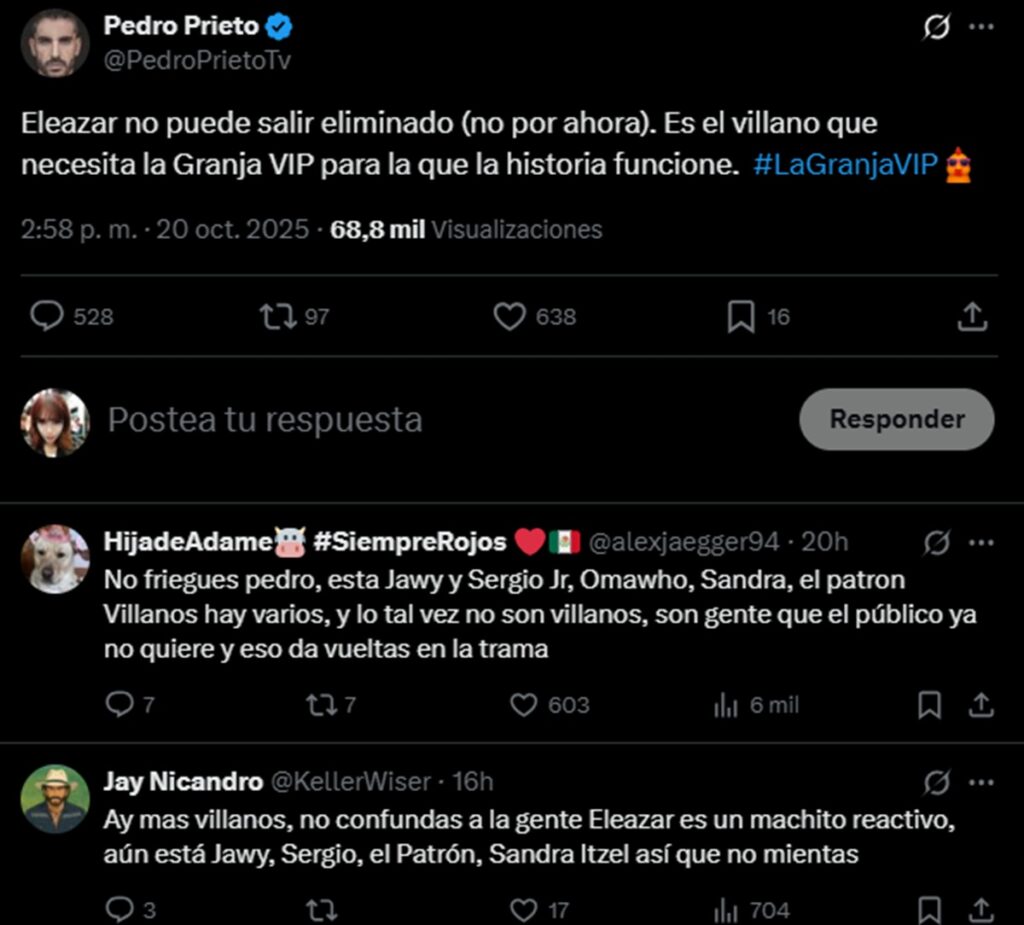
Task: Open more options on HijadeAdame's reply
Action: point(981,542)
